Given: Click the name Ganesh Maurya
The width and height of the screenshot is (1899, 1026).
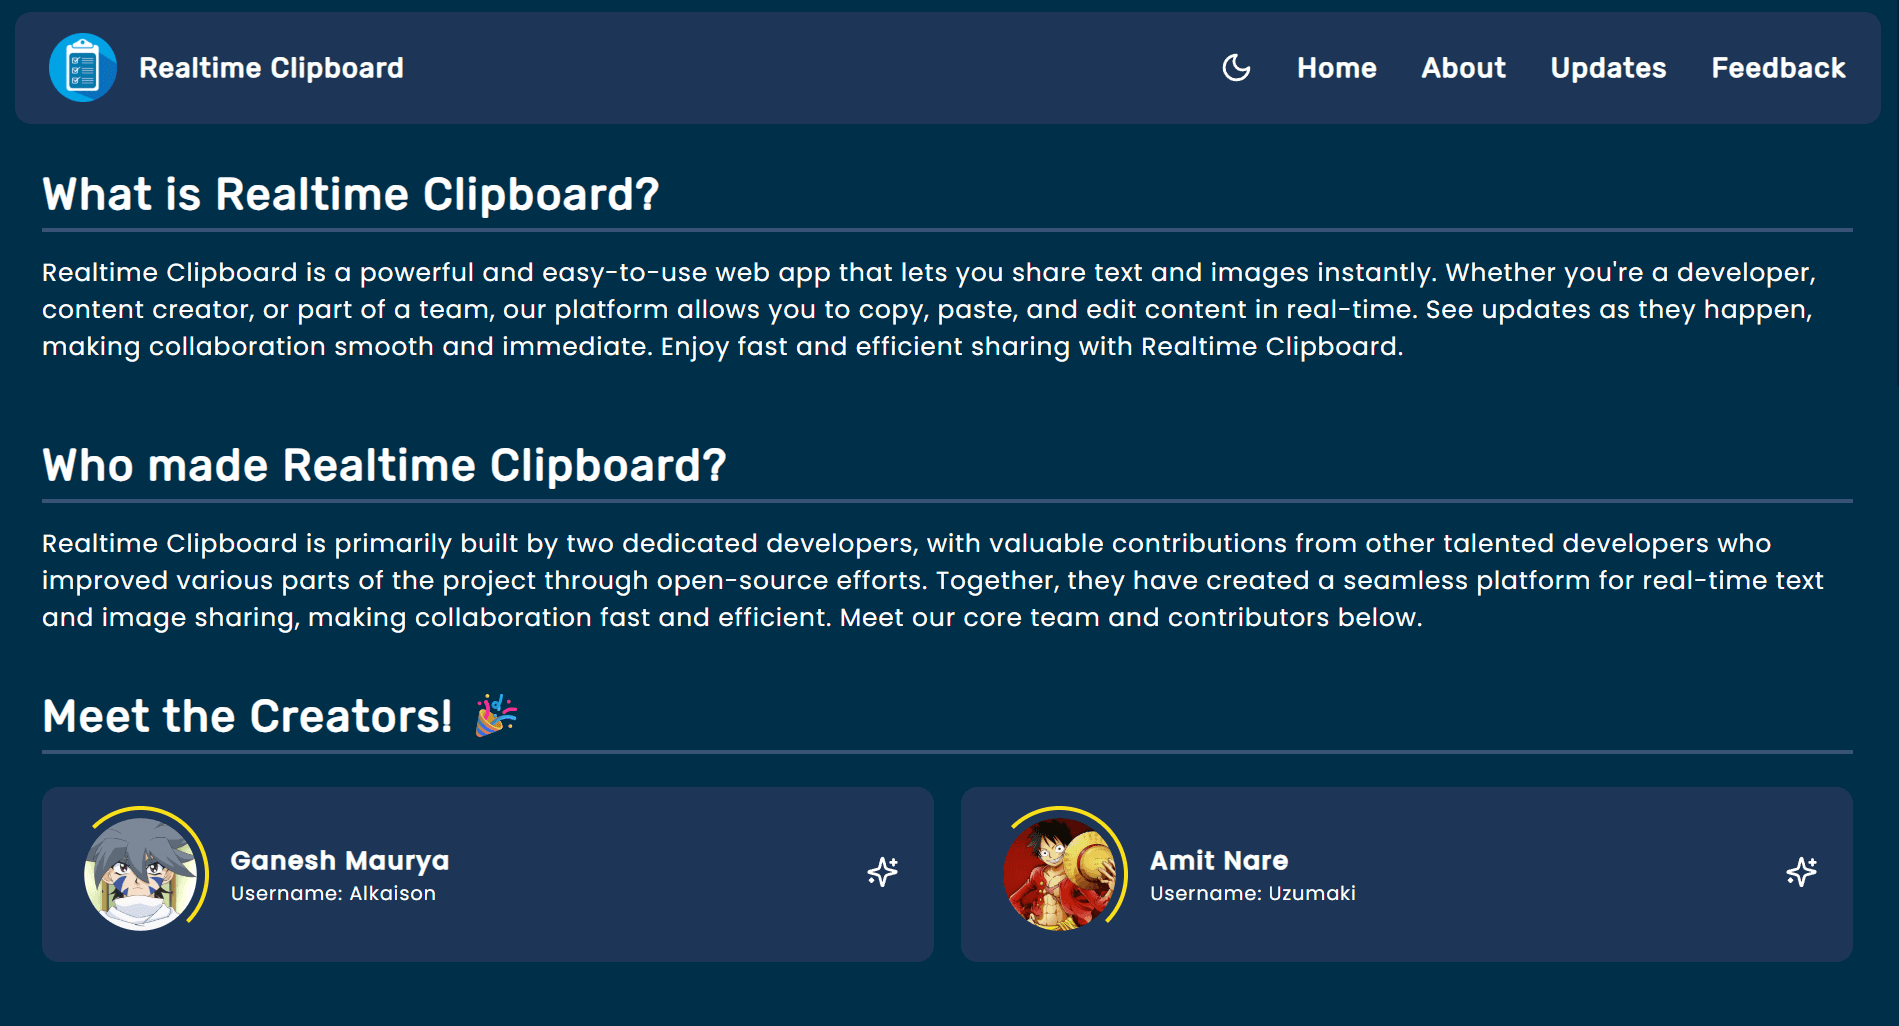Looking at the screenshot, I should click(340, 859).
